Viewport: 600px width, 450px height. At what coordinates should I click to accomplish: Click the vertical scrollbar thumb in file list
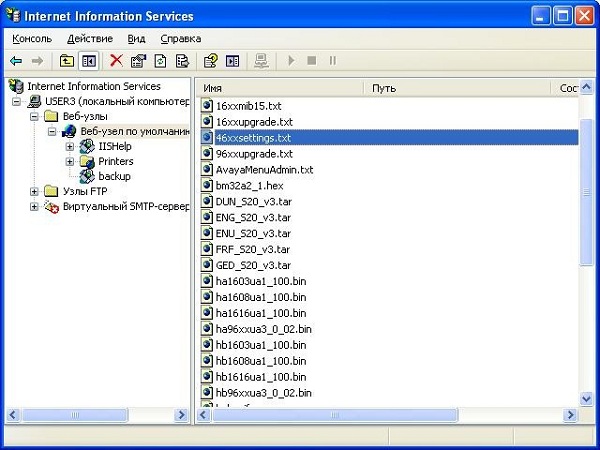point(586,192)
